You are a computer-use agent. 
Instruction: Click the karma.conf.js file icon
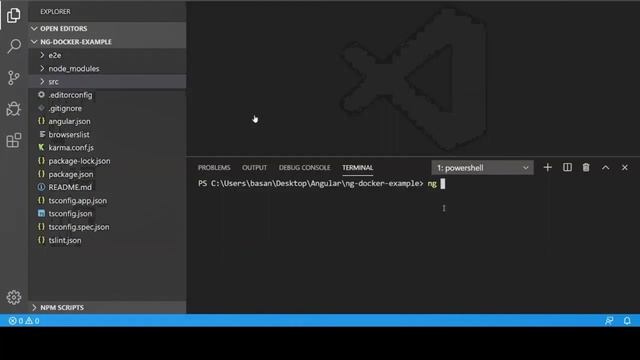[41, 147]
